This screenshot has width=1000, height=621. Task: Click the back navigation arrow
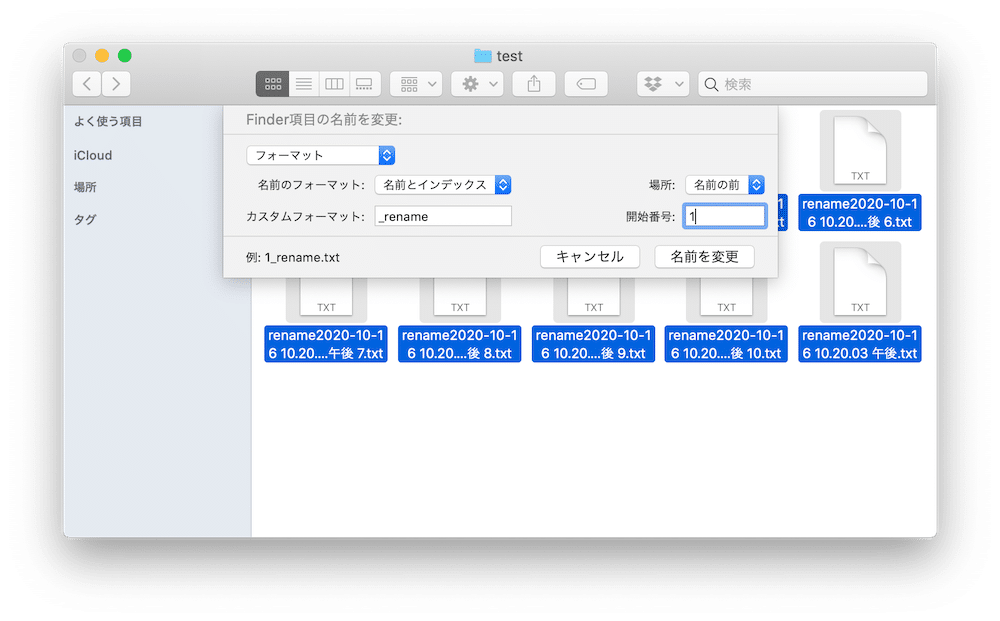pyautogui.click(x=88, y=84)
